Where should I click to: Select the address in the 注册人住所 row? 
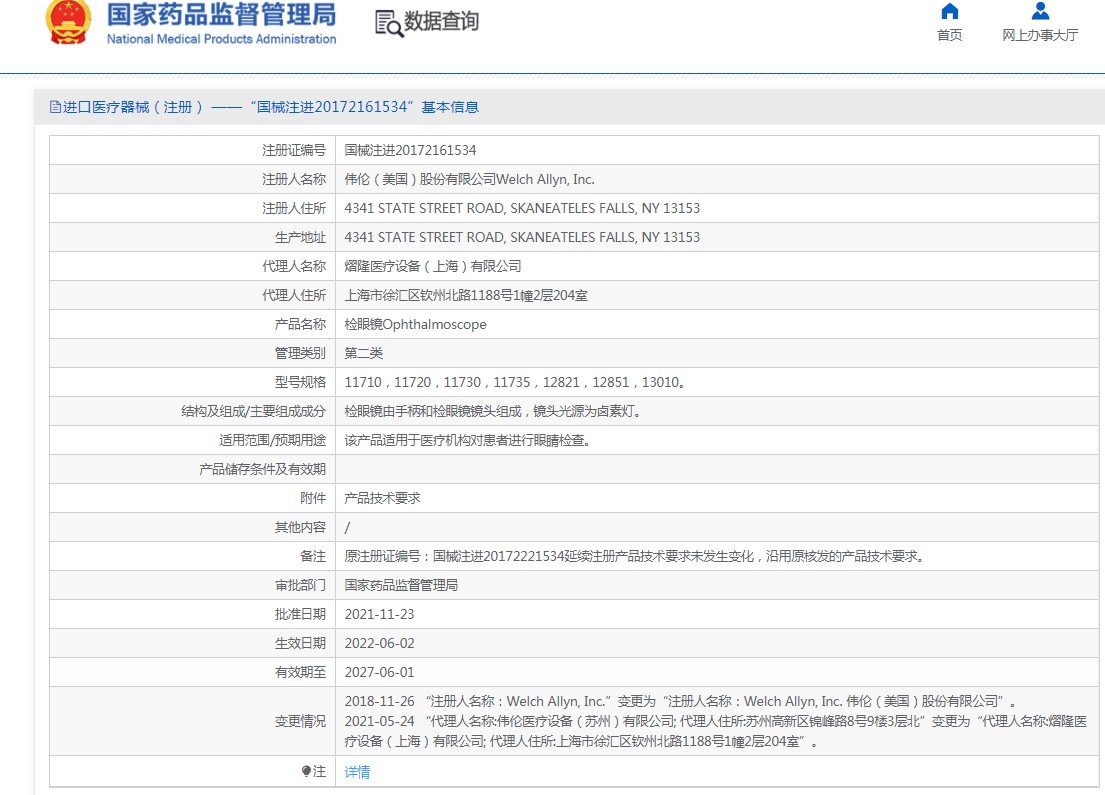tap(522, 208)
